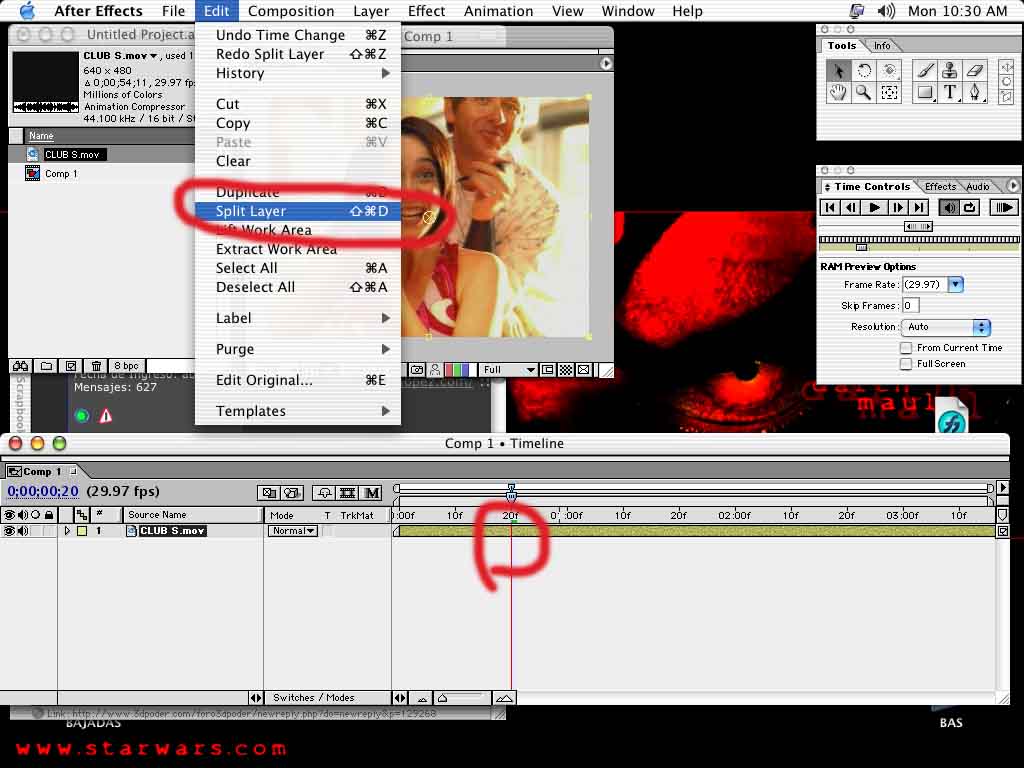Expand CLUB S.mov layer properties triangle
1024x768 pixels.
[67, 531]
